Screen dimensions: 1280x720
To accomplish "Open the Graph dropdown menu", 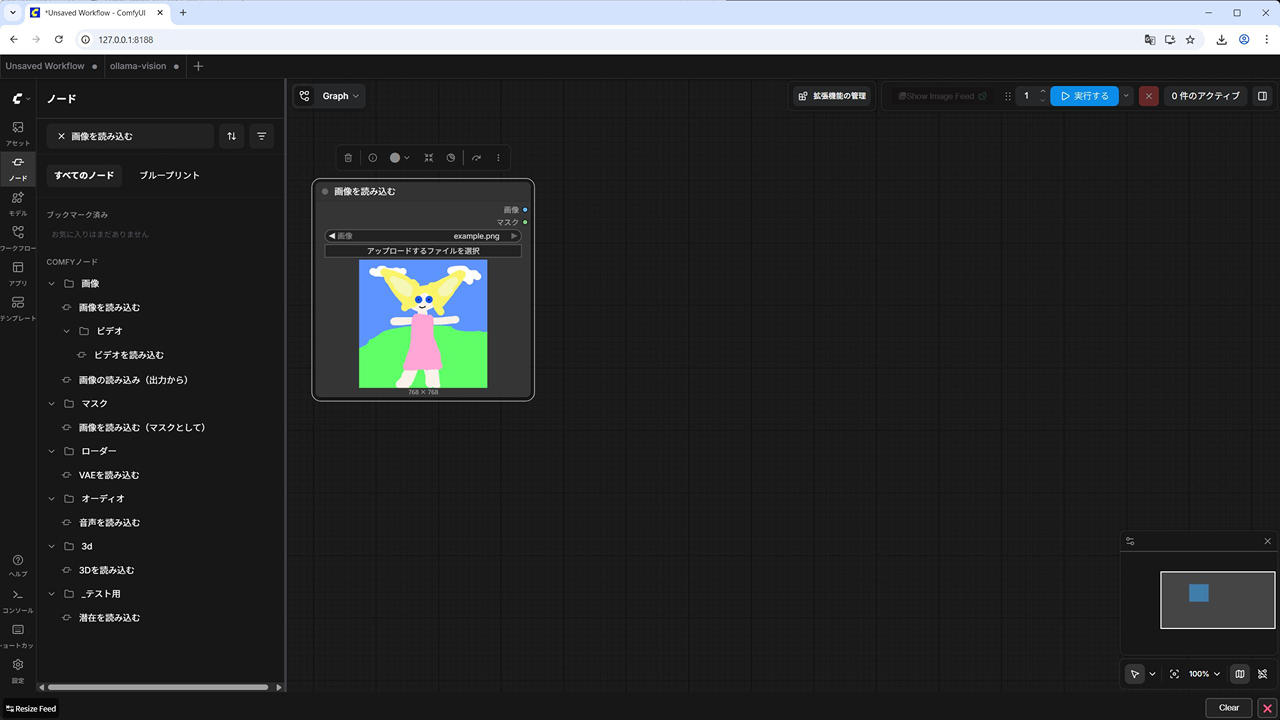I will [x=329, y=96].
